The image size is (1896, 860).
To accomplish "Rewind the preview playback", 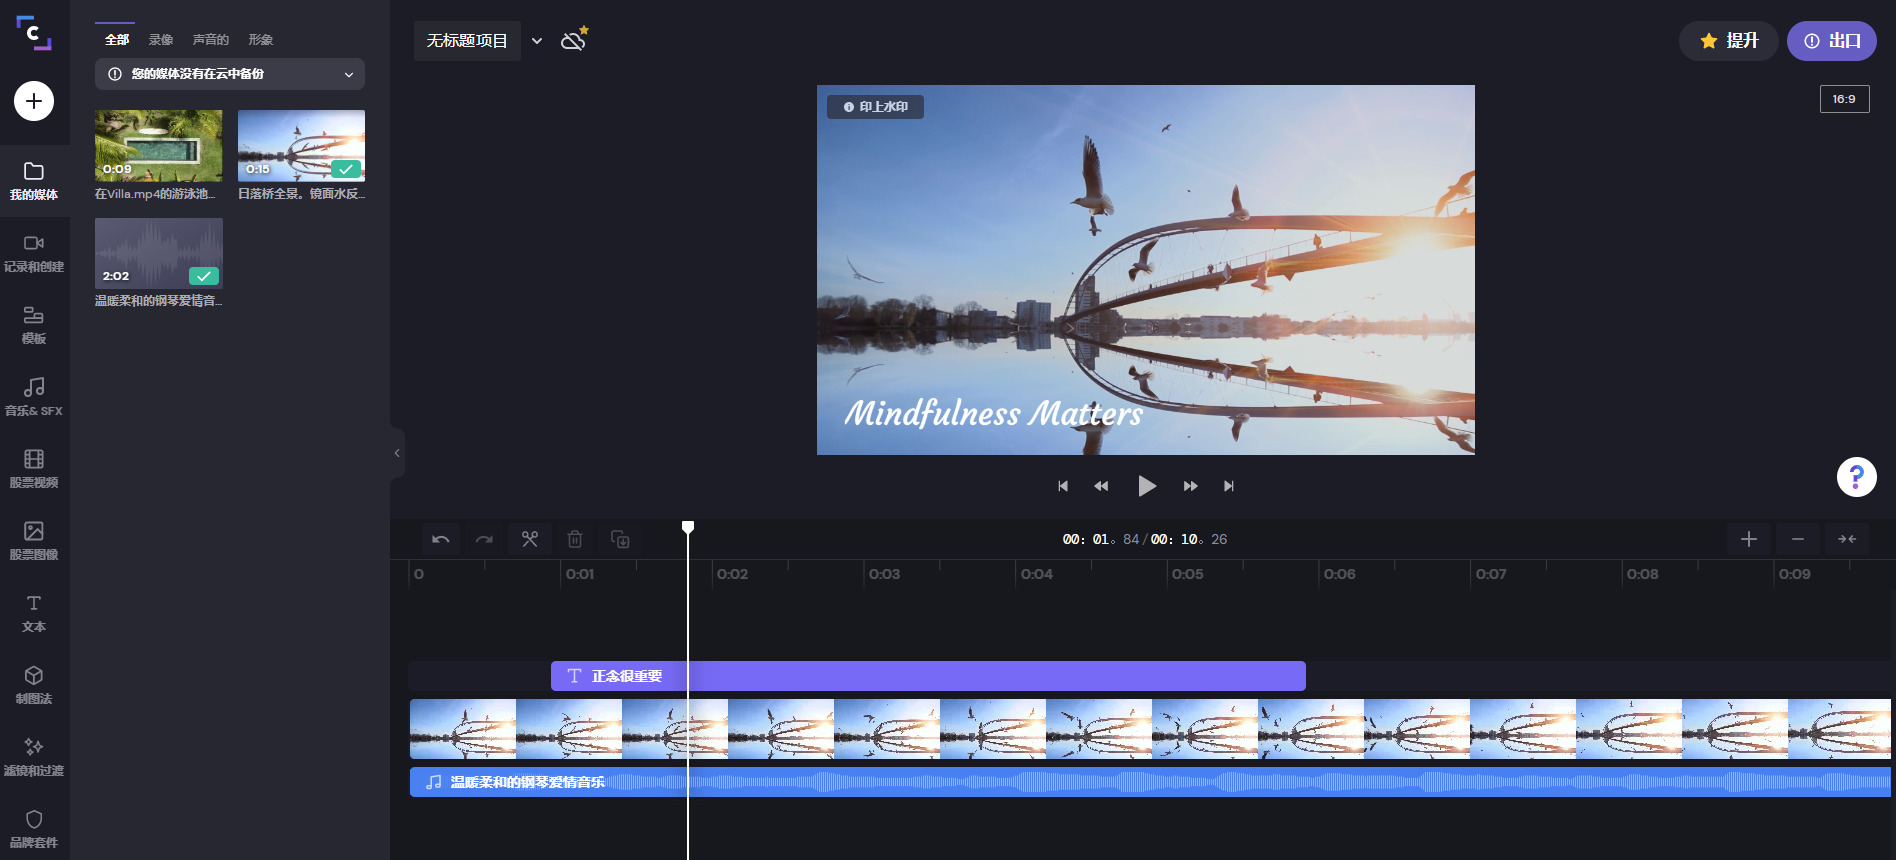I will pos(1101,486).
